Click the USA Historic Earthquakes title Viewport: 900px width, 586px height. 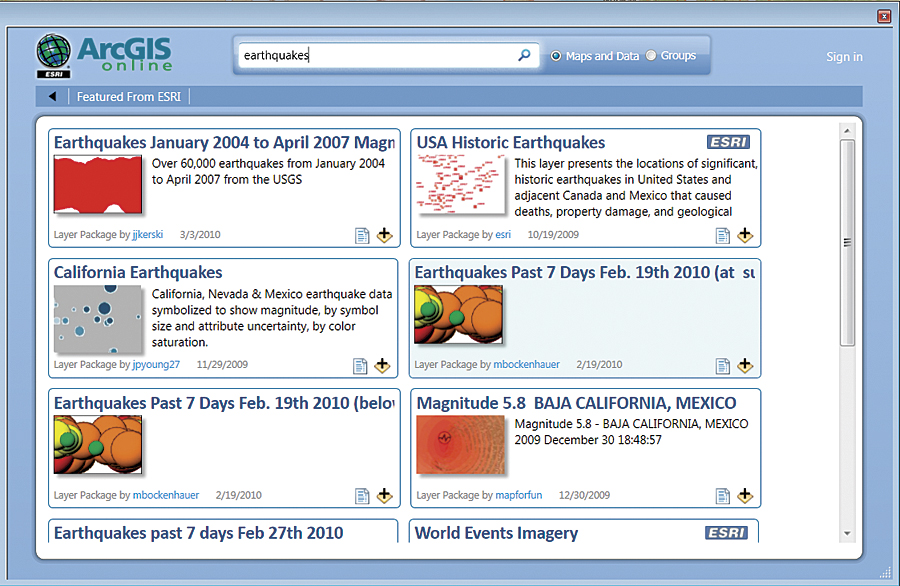coord(511,142)
